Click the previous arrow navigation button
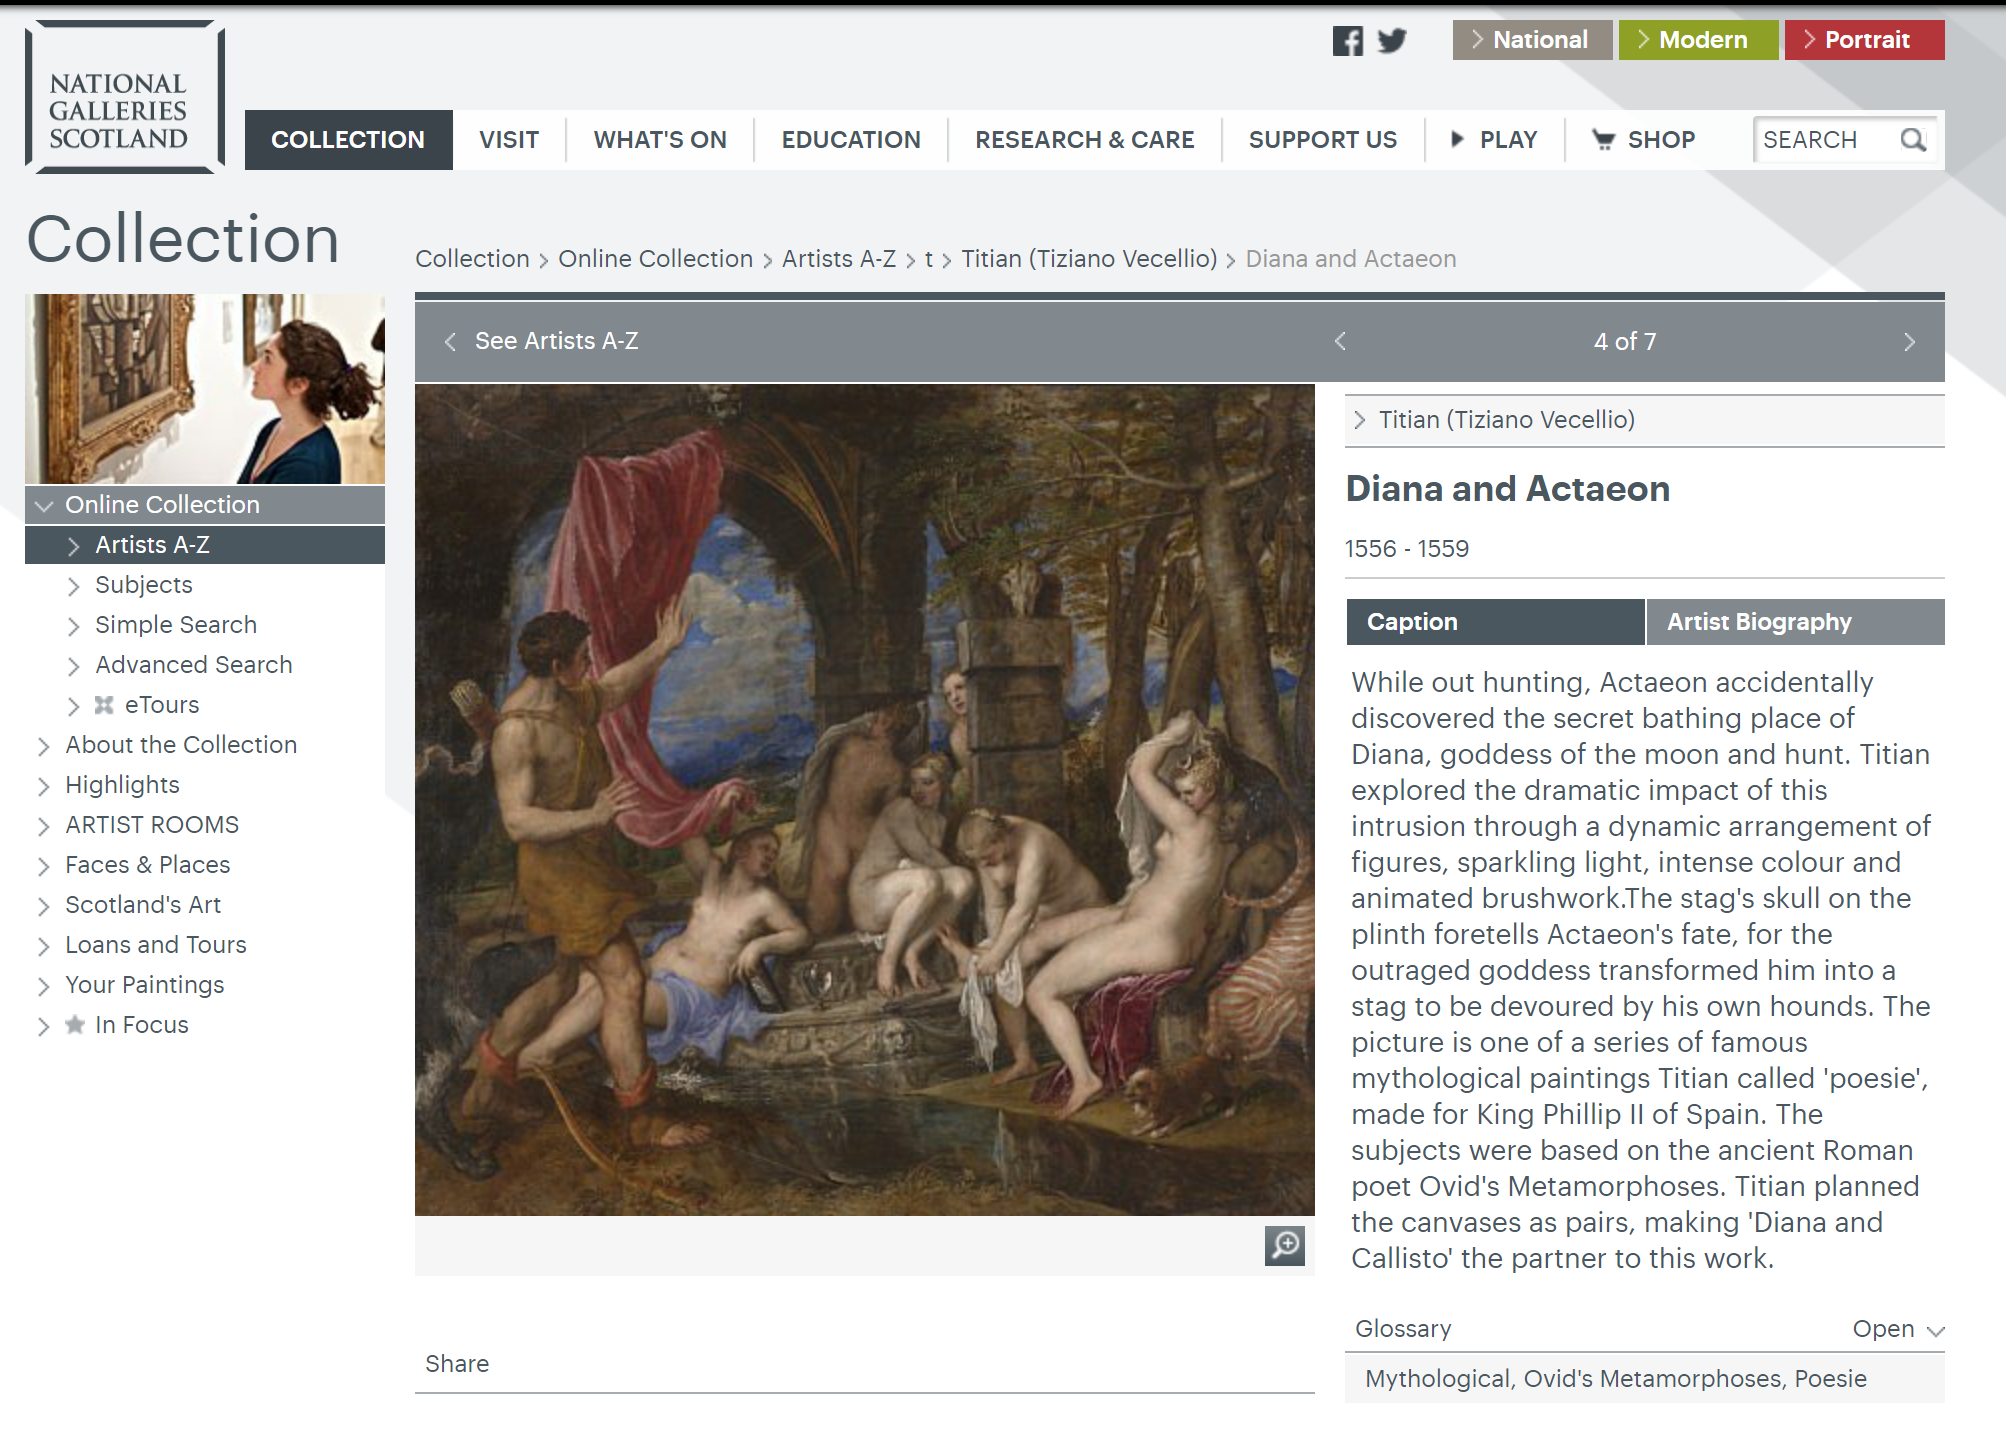 point(1339,340)
